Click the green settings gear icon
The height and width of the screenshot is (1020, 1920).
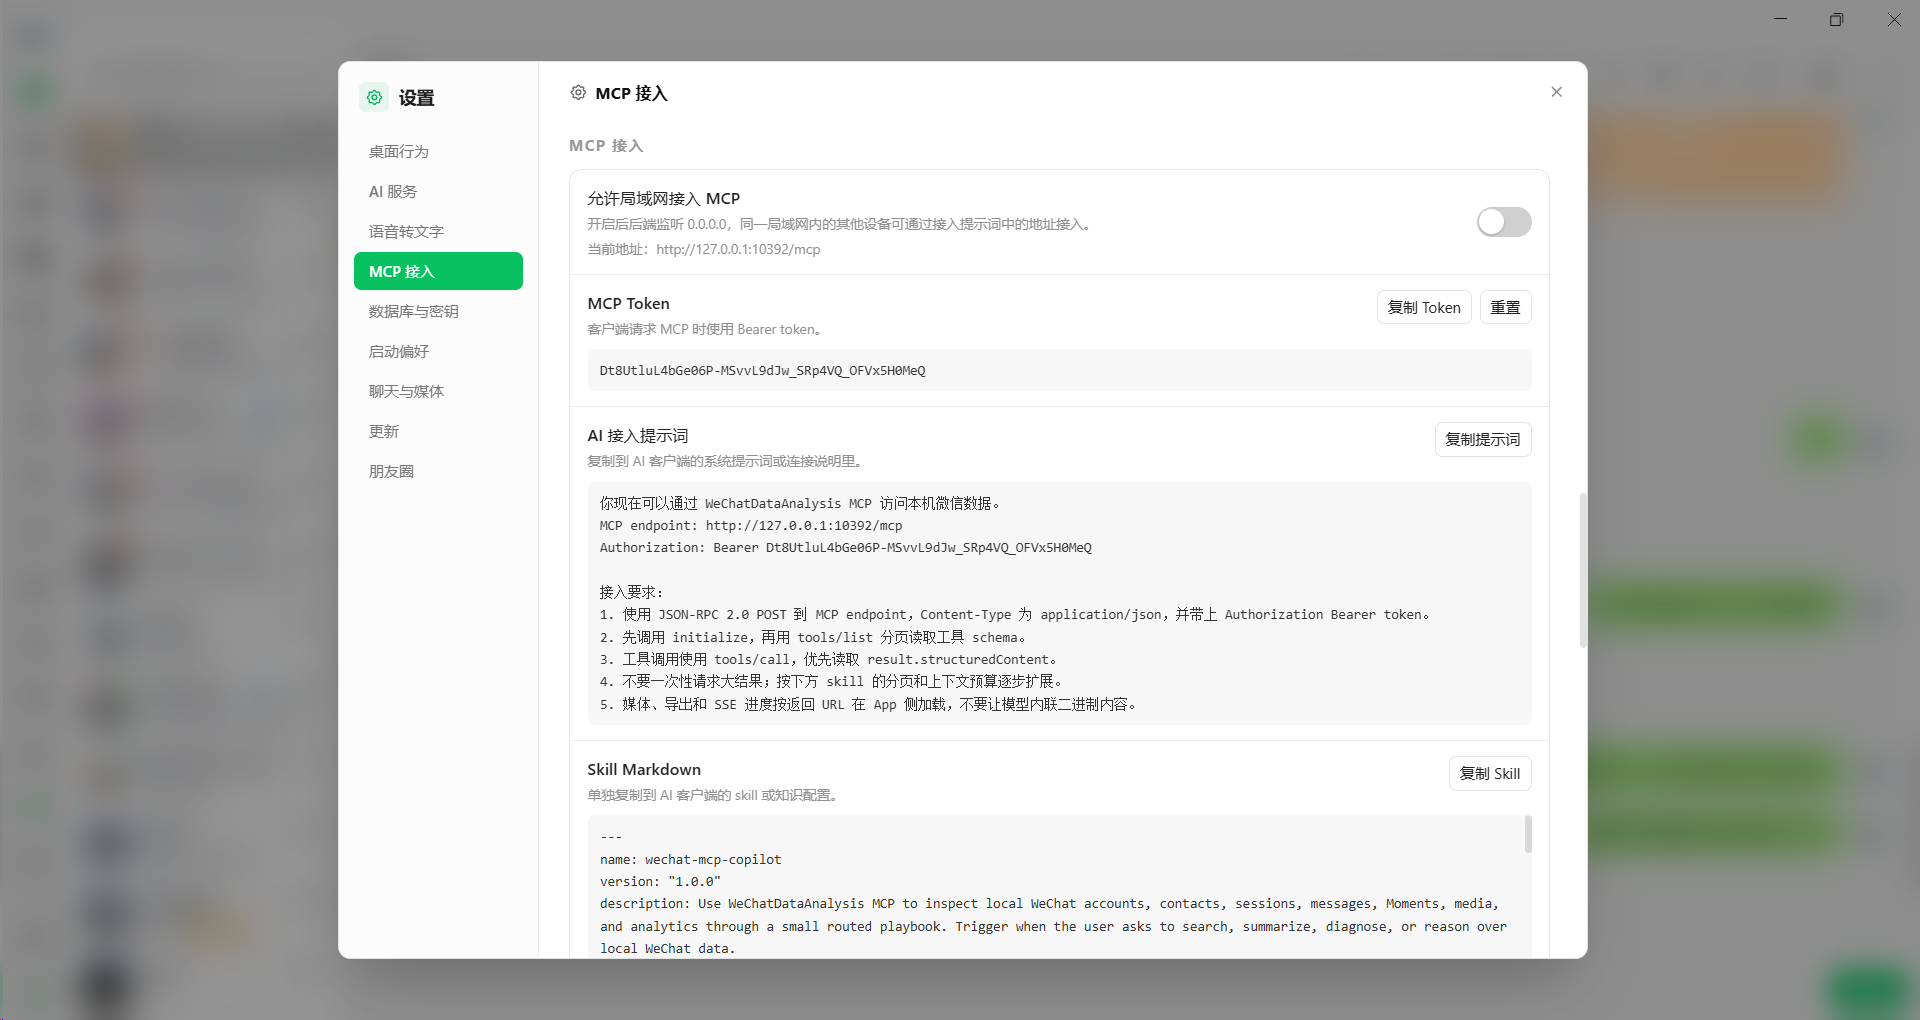374,97
